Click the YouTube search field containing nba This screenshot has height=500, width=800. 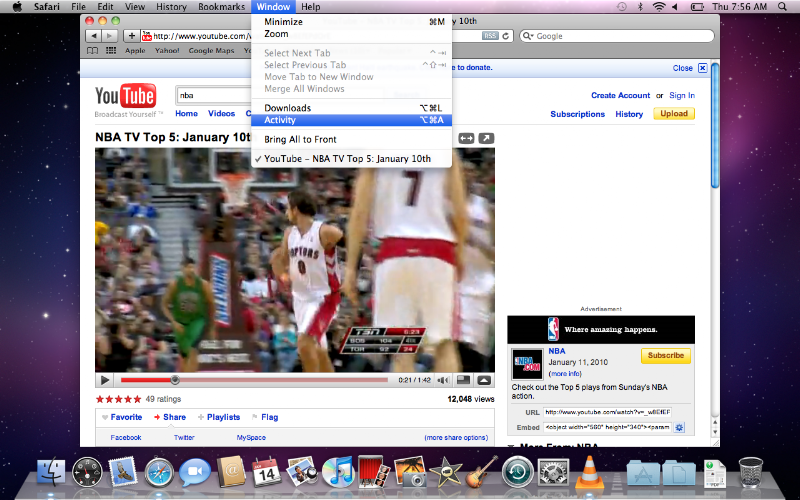point(214,95)
